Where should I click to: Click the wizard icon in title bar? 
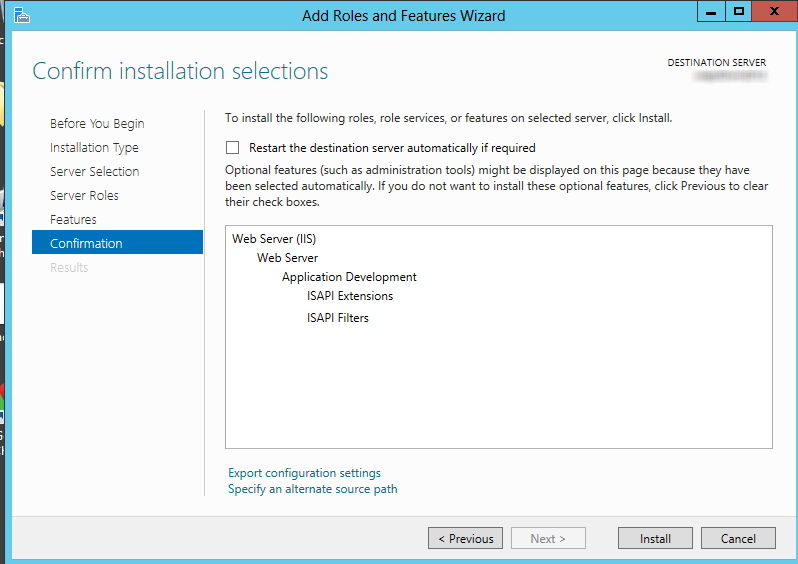click(20, 15)
